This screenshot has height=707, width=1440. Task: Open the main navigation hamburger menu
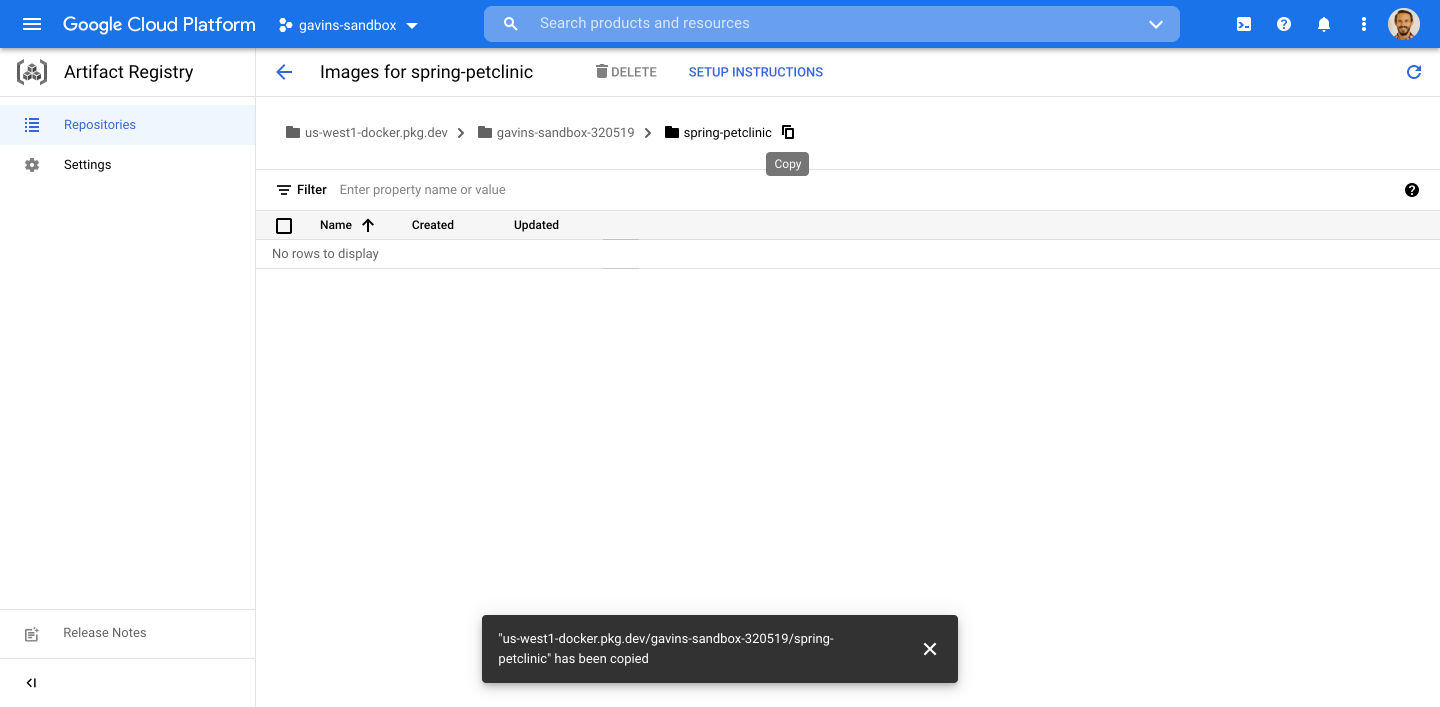coord(32,24)
